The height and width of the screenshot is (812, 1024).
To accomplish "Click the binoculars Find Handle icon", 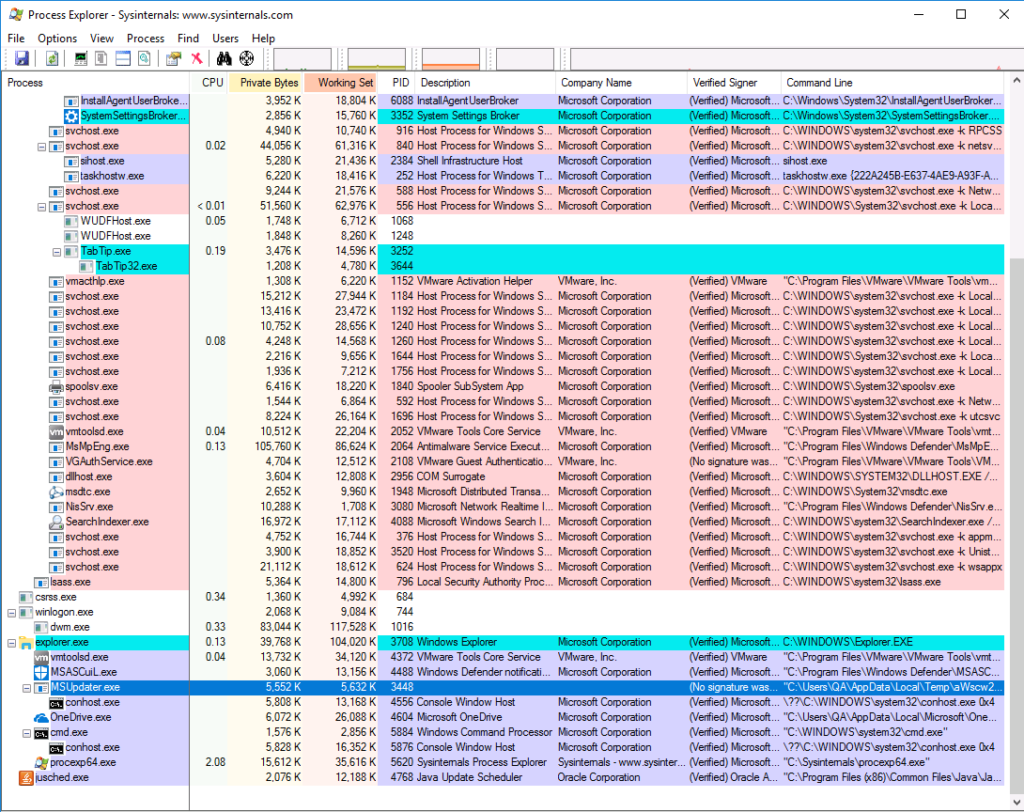I will (224, 59).
